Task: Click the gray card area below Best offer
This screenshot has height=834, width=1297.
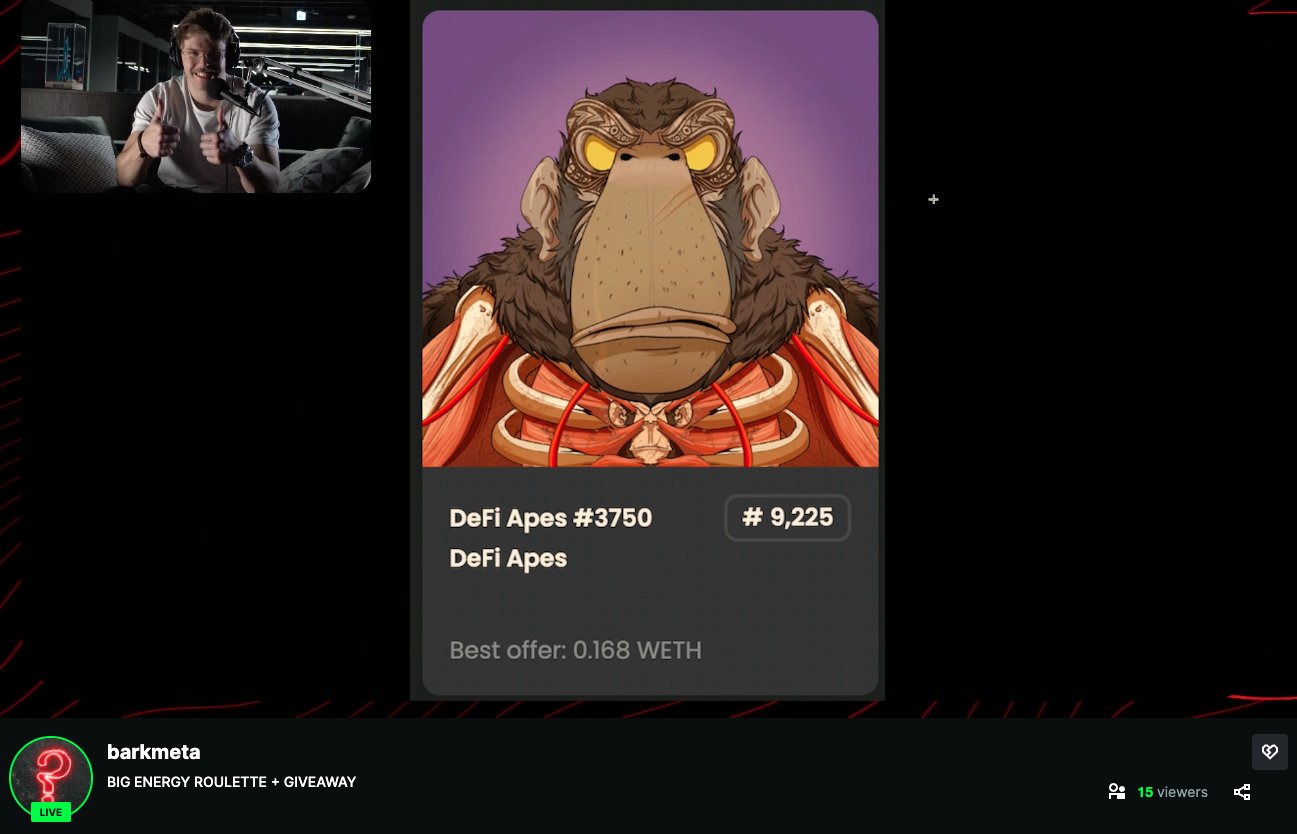Action: click(x=650, y=680)
